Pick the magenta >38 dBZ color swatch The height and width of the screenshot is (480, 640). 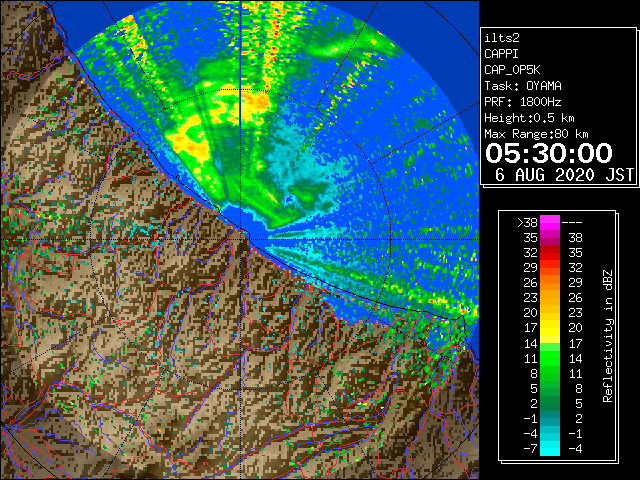[x=550, y=223]
